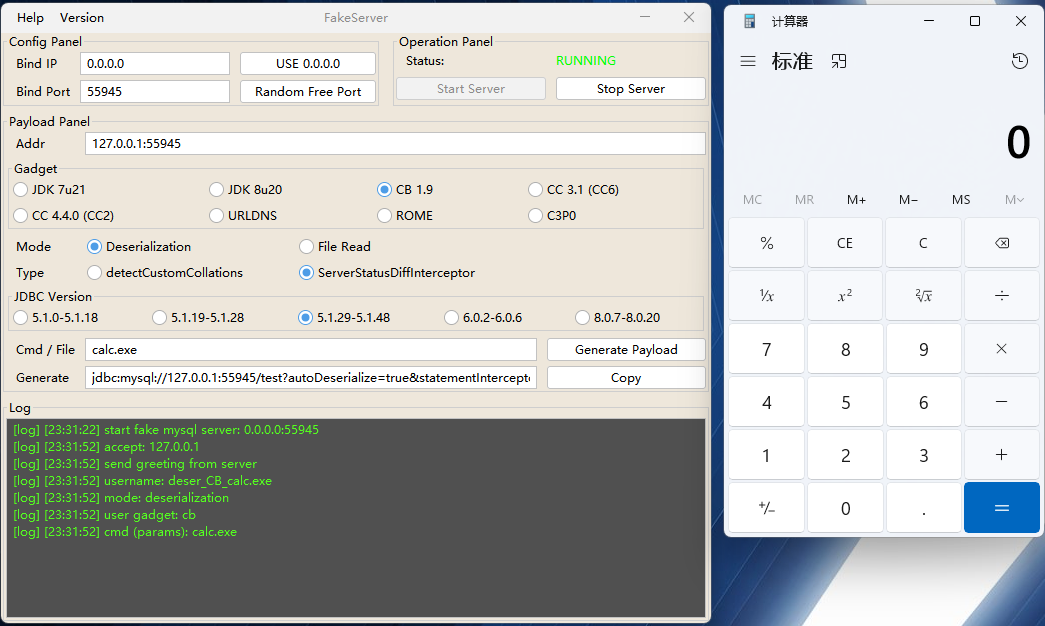Screen dimensions: 1045x626
Task: Click the Calculator plus/minus sign key
Action: click(x=766, y=508)
